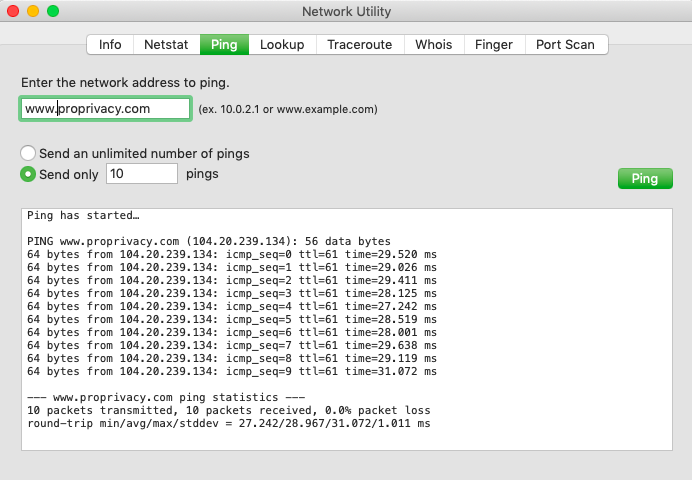Close the Network Utility window
The height and width of the screenshot is (480, 692).
pos(13,11)
